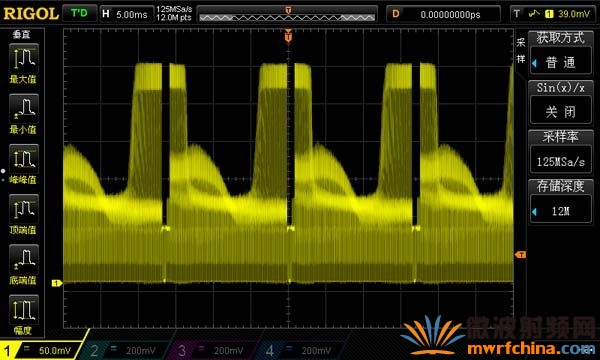
Task: Click the waveform memory overview bar
Action: [287, 14]
